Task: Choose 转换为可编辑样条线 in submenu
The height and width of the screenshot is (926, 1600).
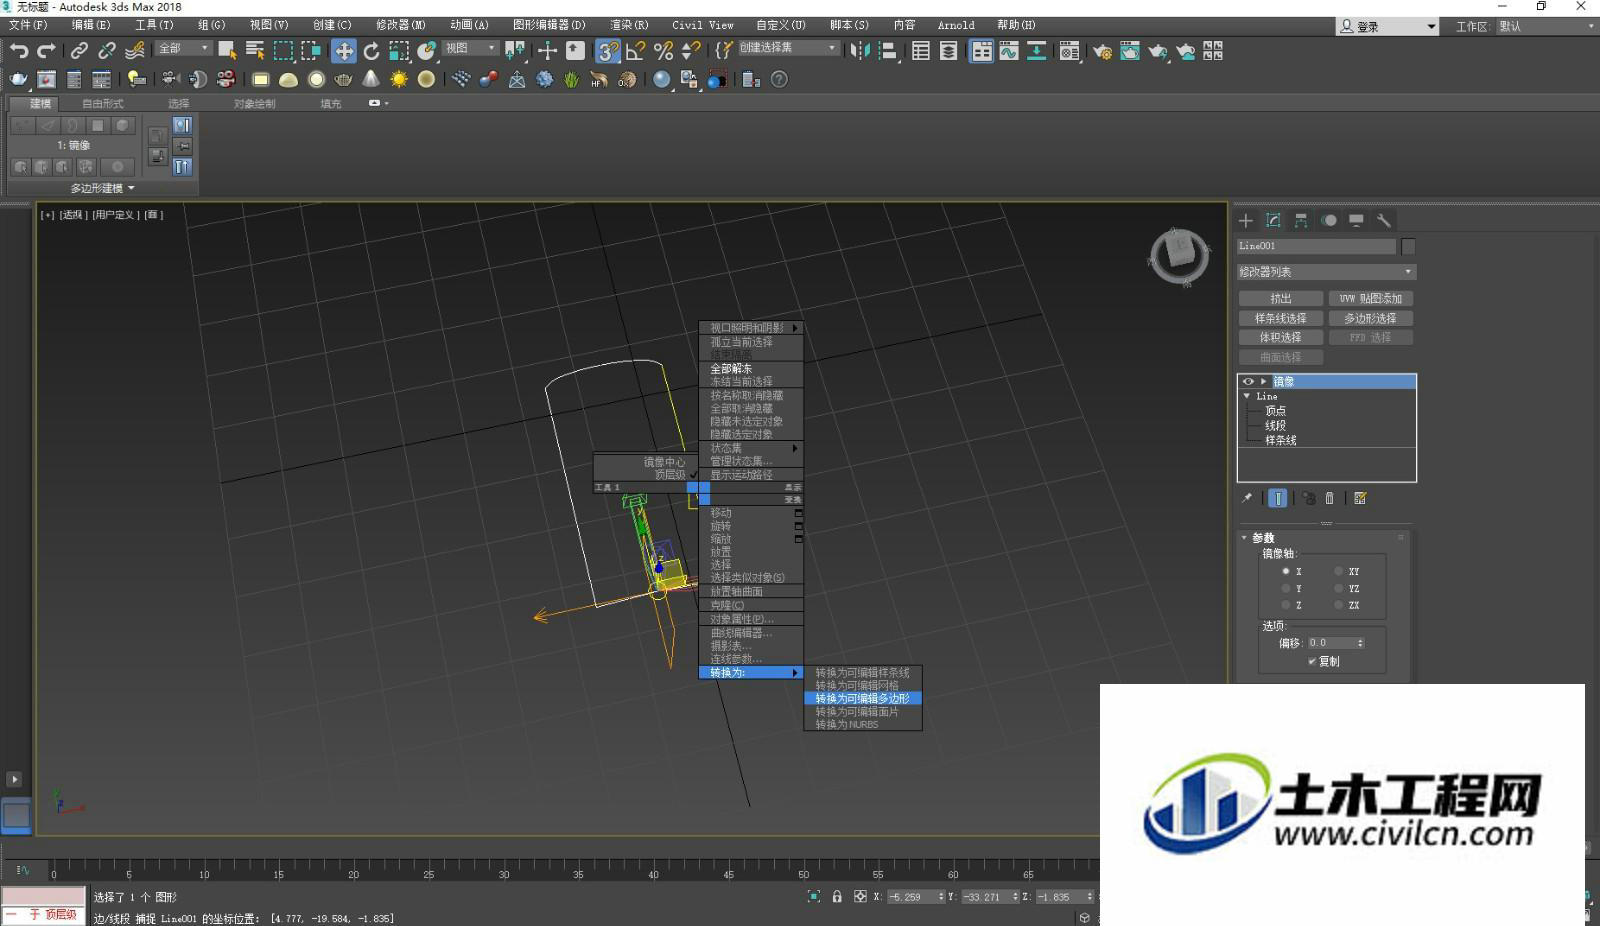Action: [863, 673]
